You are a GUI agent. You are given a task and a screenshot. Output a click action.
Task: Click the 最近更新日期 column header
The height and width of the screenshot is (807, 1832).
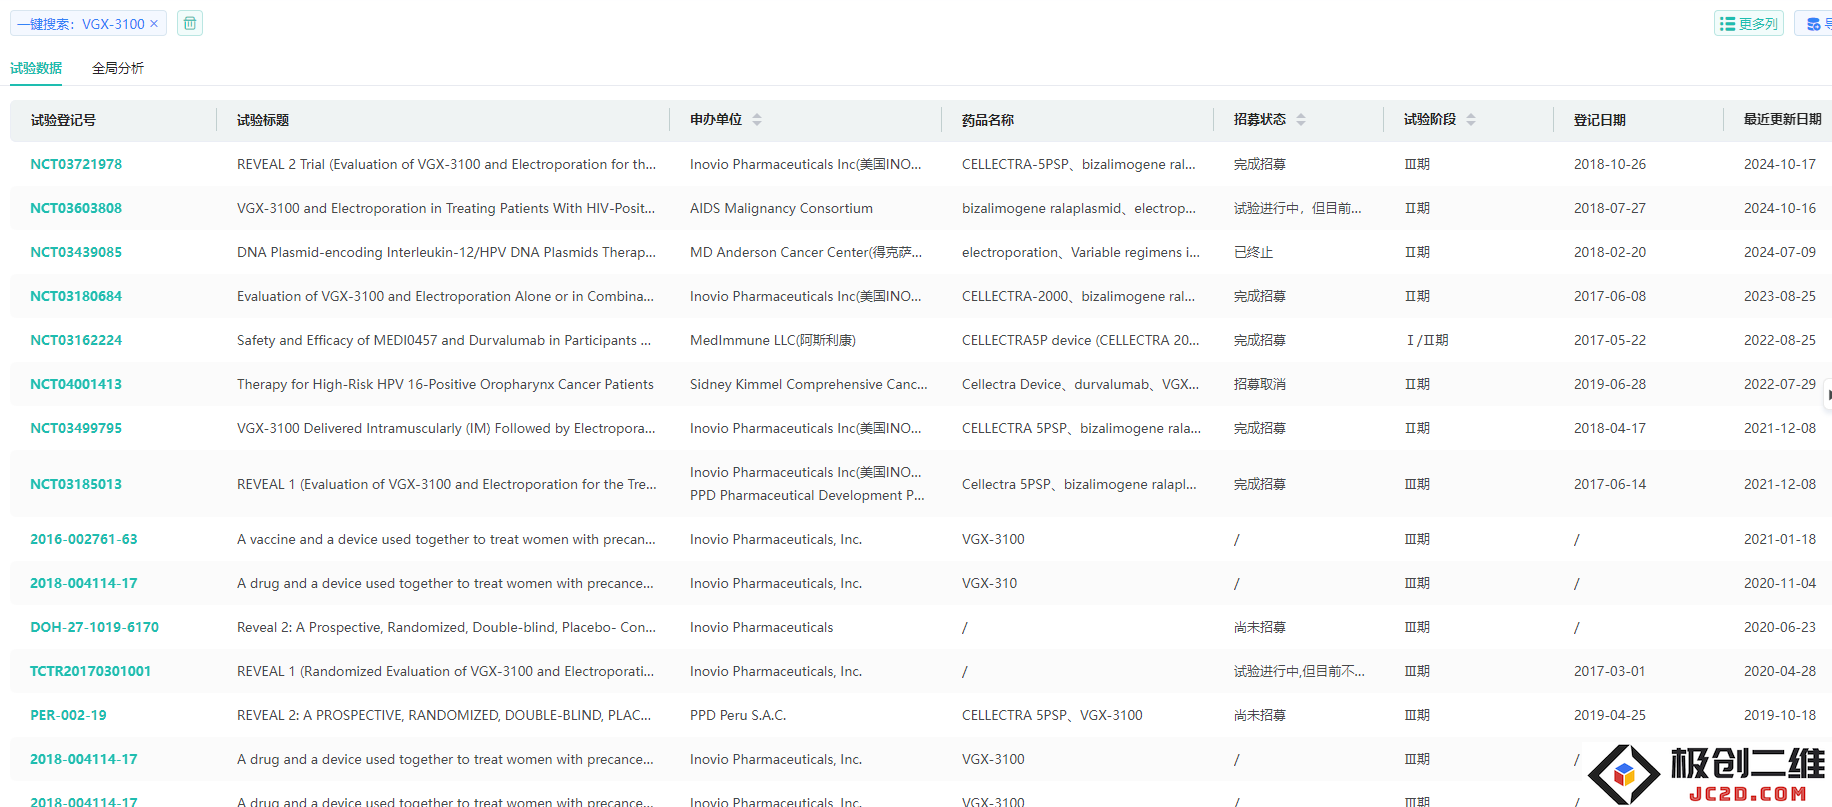[1783, 119]
